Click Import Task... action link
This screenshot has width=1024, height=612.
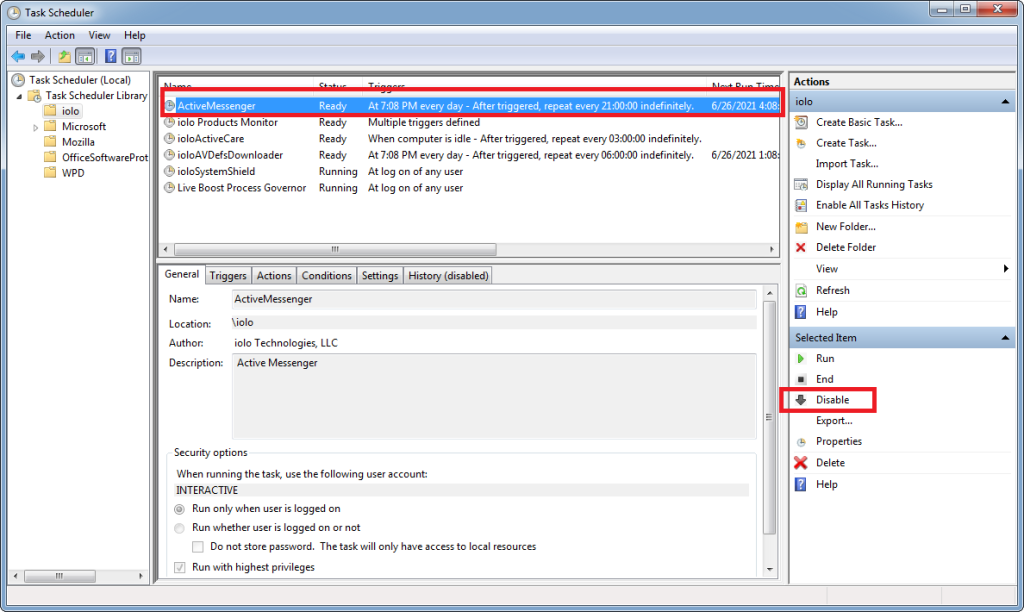point(847,164)
